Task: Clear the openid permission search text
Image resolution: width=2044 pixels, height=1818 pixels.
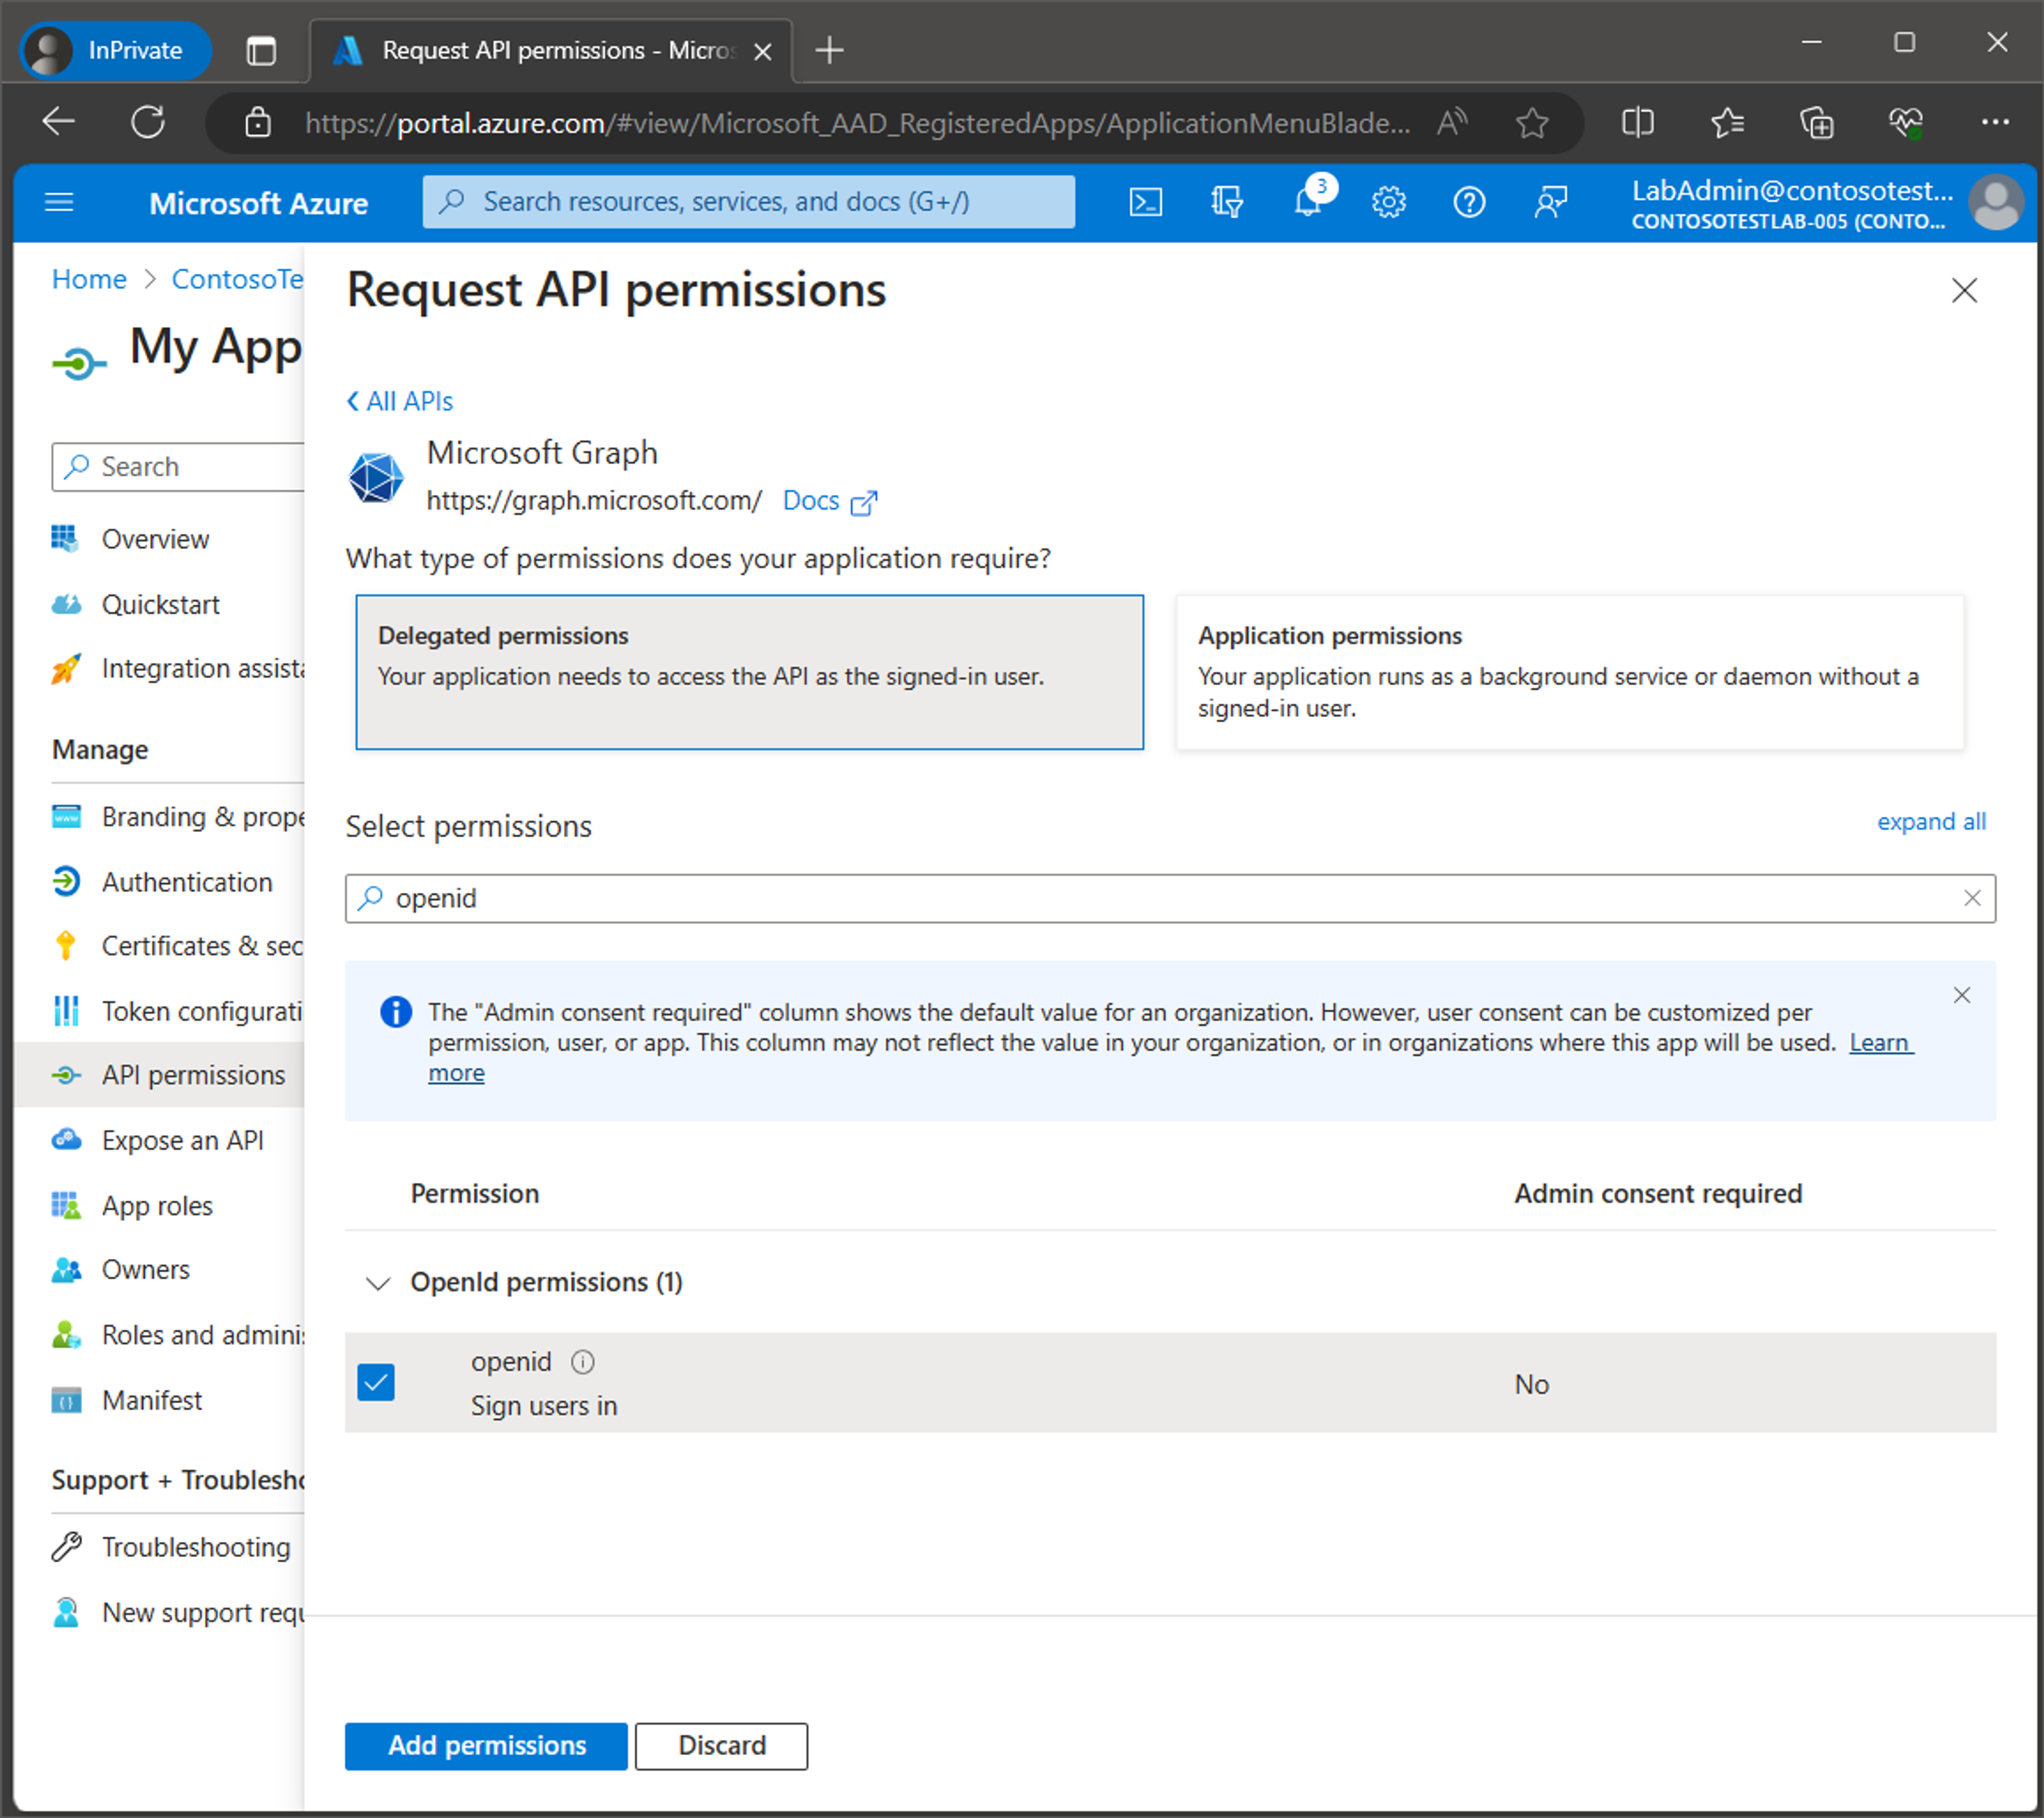Action: [1972, 898]
